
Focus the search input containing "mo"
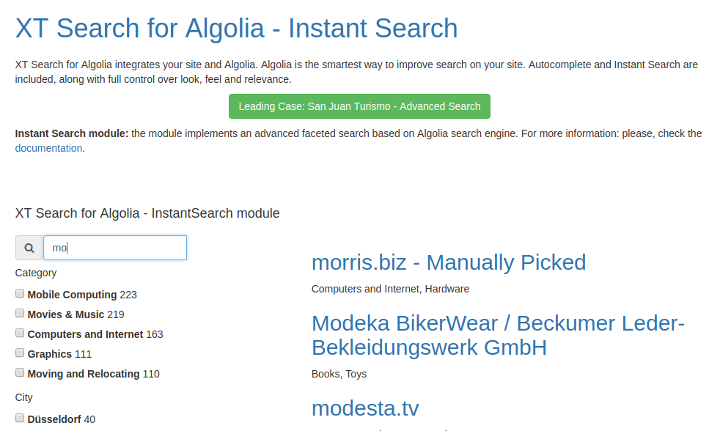[115, 248]
